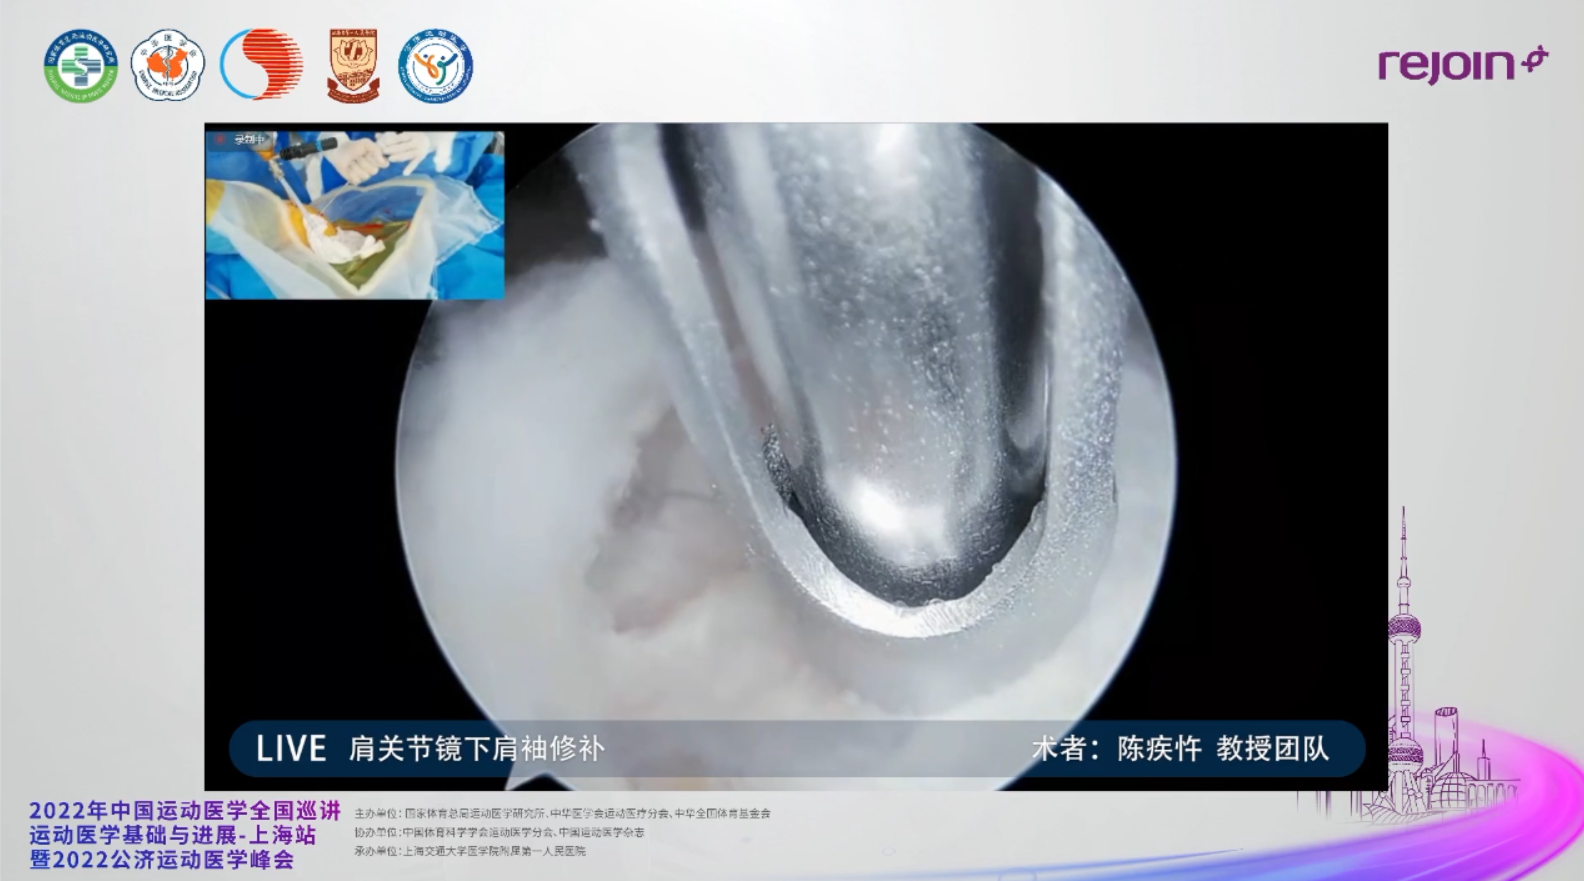Click the subtitle 运动医学基础与进展-上海站
The width and height of the screenshot is (1584, 881).
click(172, 835)
